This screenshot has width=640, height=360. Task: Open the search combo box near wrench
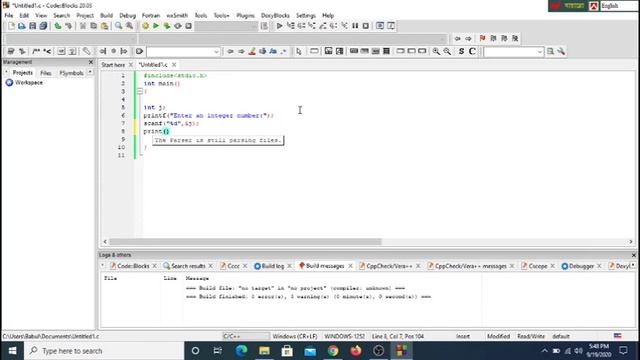(513, 52)
